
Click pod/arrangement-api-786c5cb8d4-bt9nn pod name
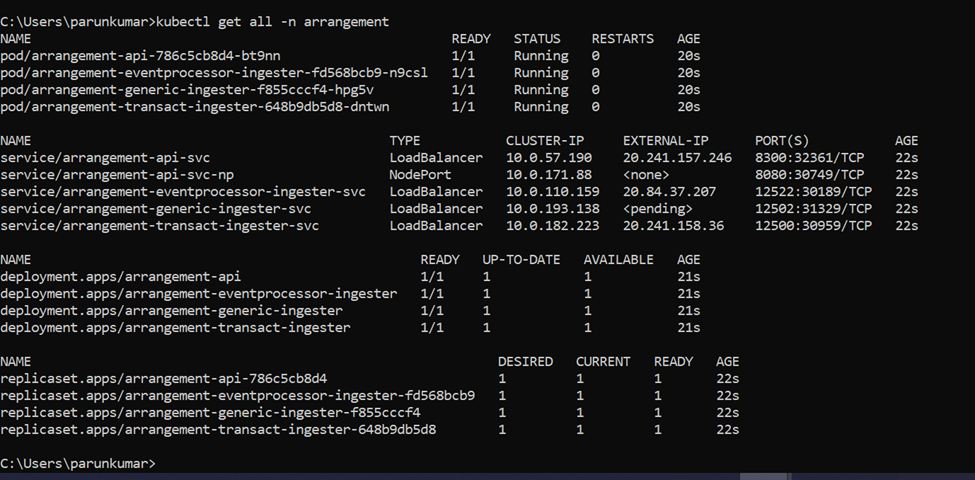(x=140, y=56)
